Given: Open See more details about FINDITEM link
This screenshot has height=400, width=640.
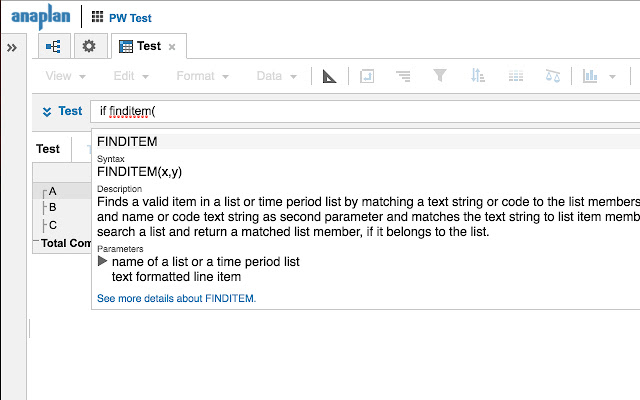Looking at the screenshot, I should tap(176, 298).
